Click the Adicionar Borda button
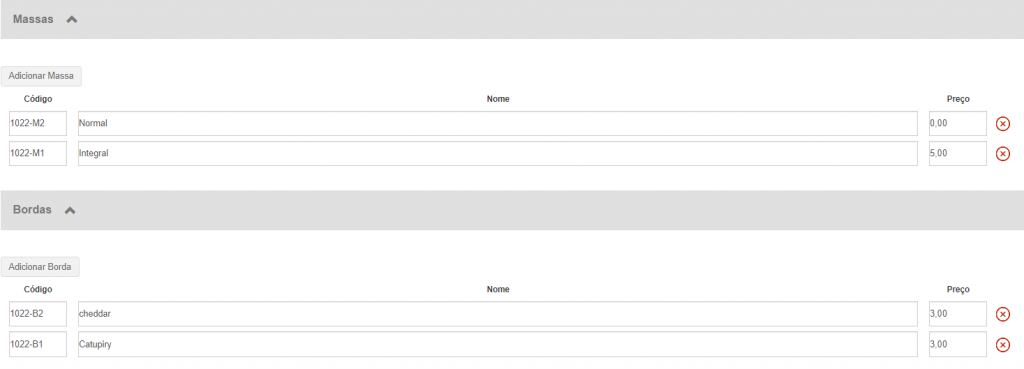 (x=40, y=266)
